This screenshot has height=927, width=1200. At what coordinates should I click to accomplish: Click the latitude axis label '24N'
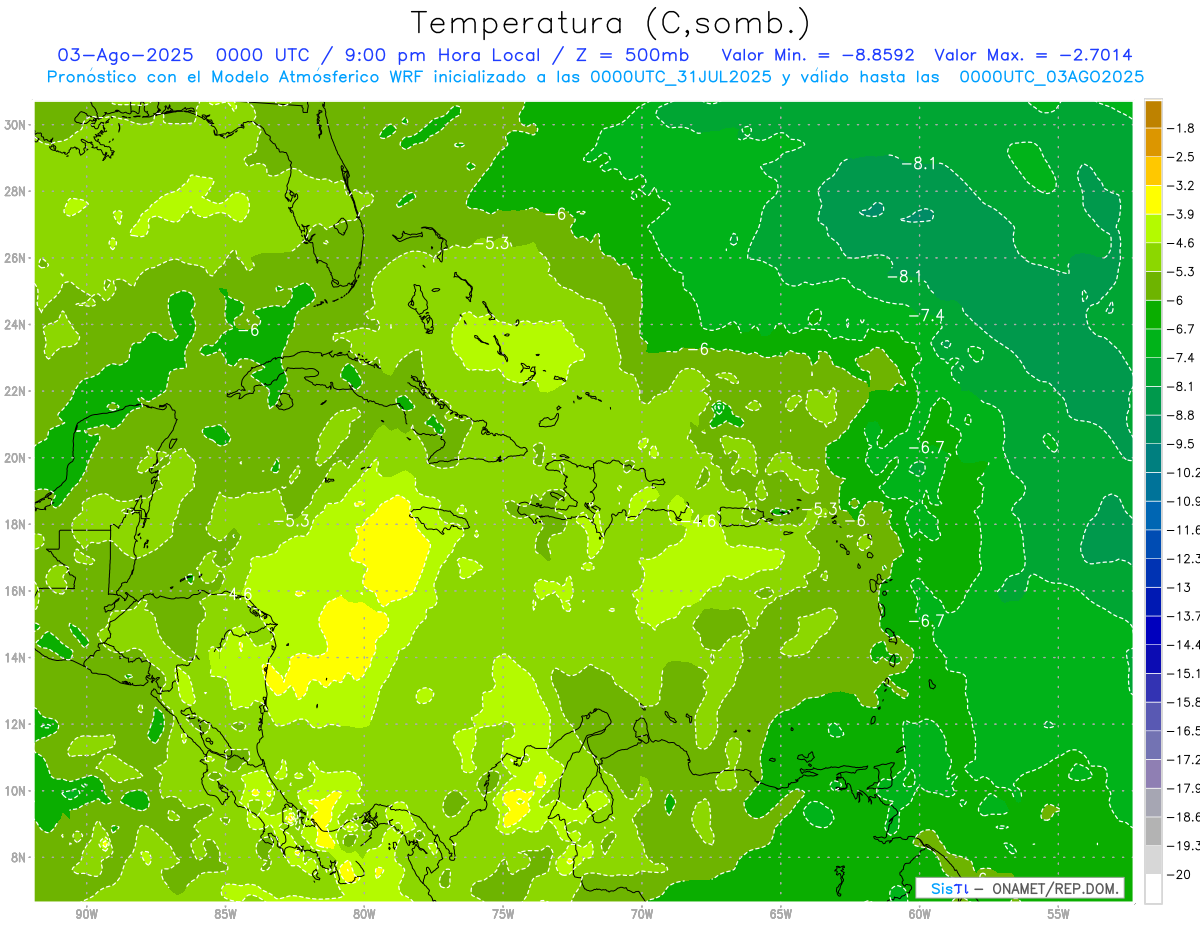click(17, 324)
